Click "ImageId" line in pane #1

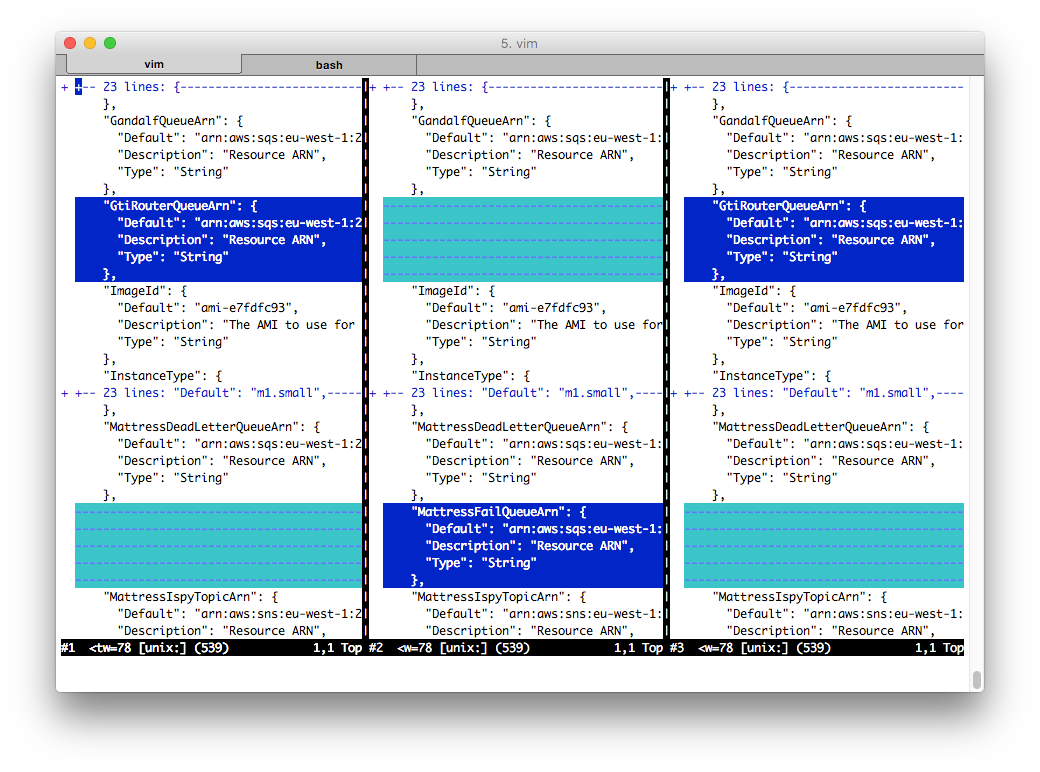145,291
